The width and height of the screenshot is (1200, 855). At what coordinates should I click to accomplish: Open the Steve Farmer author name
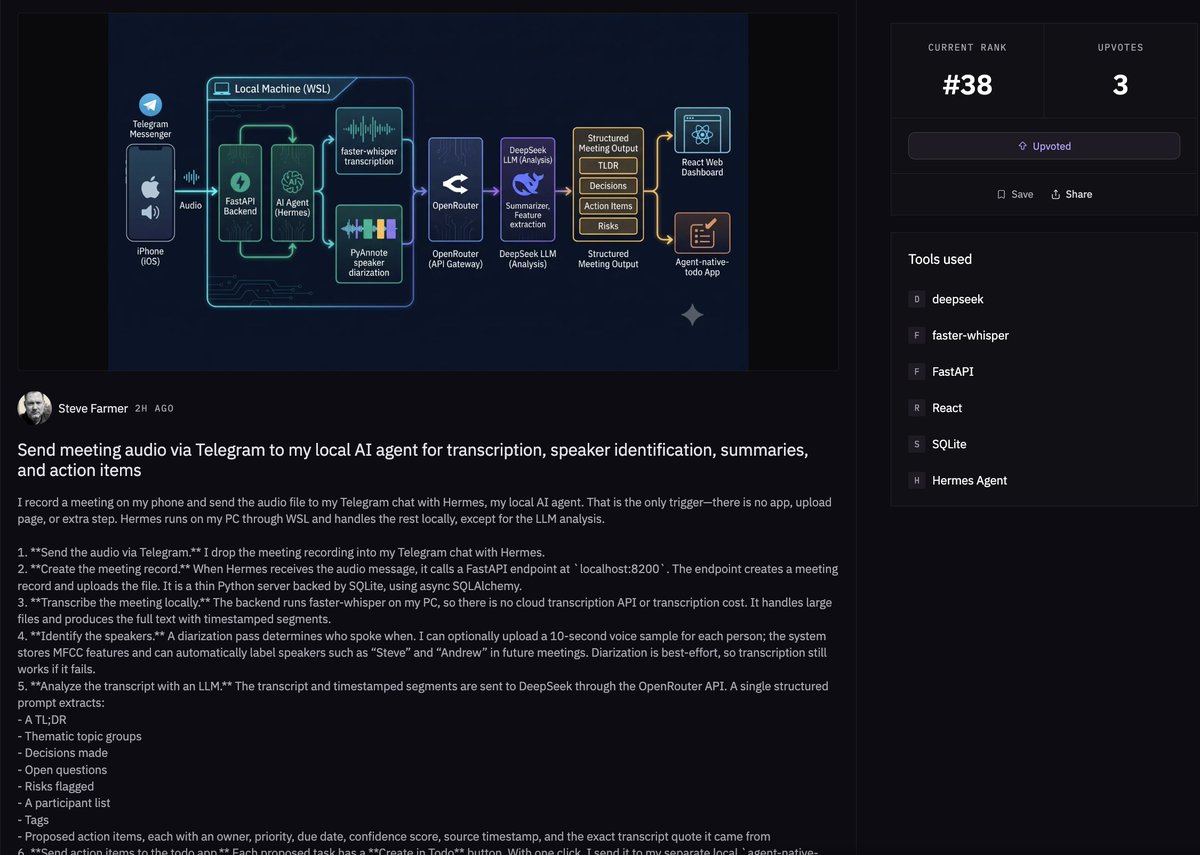[x=93, y=408]
